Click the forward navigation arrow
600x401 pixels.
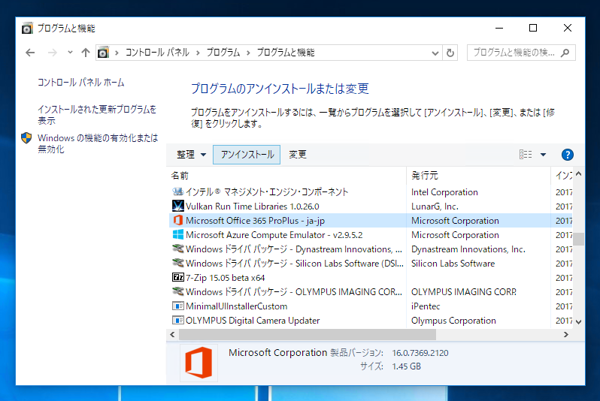click(52, 52)
